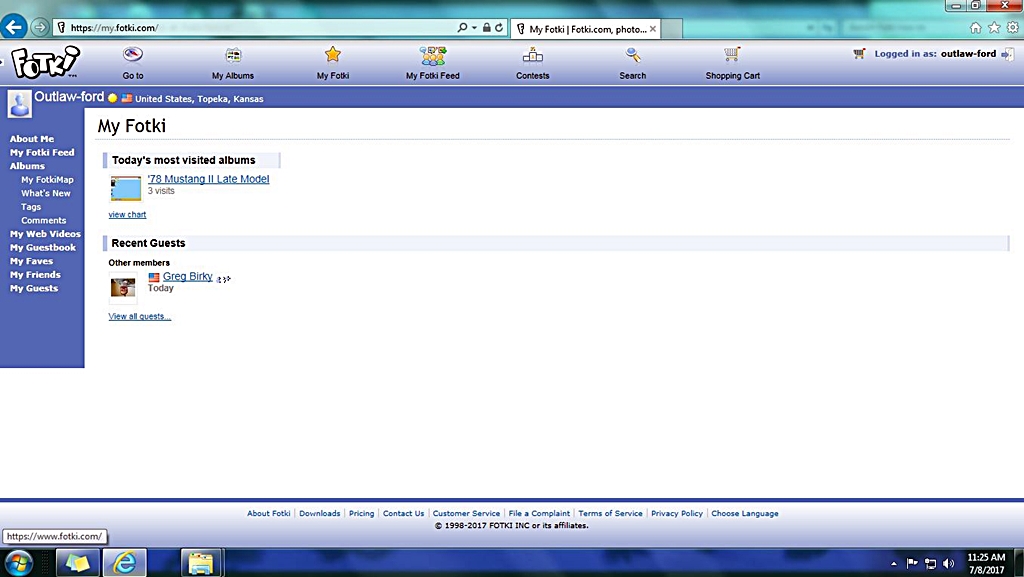
Task: Click the address bar search magnifier
Action: (x=462, y=27)
